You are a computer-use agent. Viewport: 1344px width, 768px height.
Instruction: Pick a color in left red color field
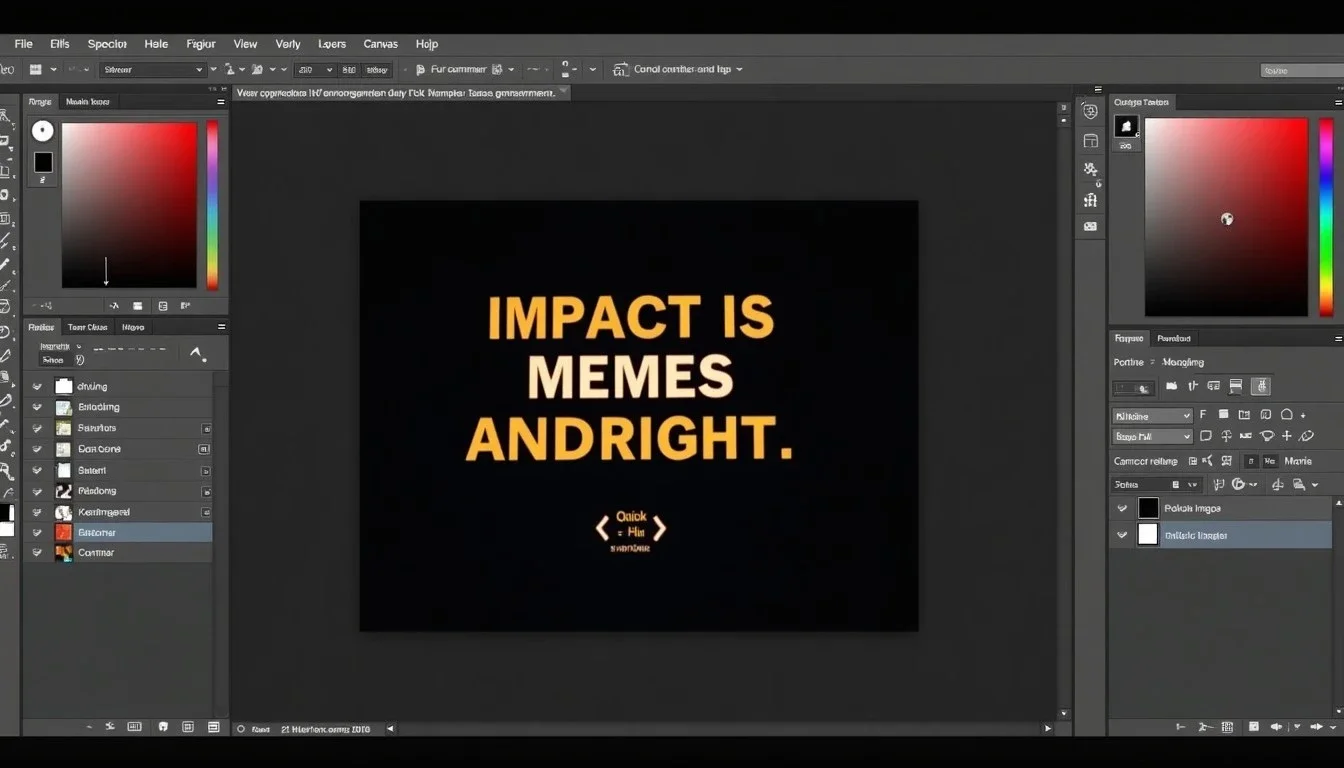129,205
